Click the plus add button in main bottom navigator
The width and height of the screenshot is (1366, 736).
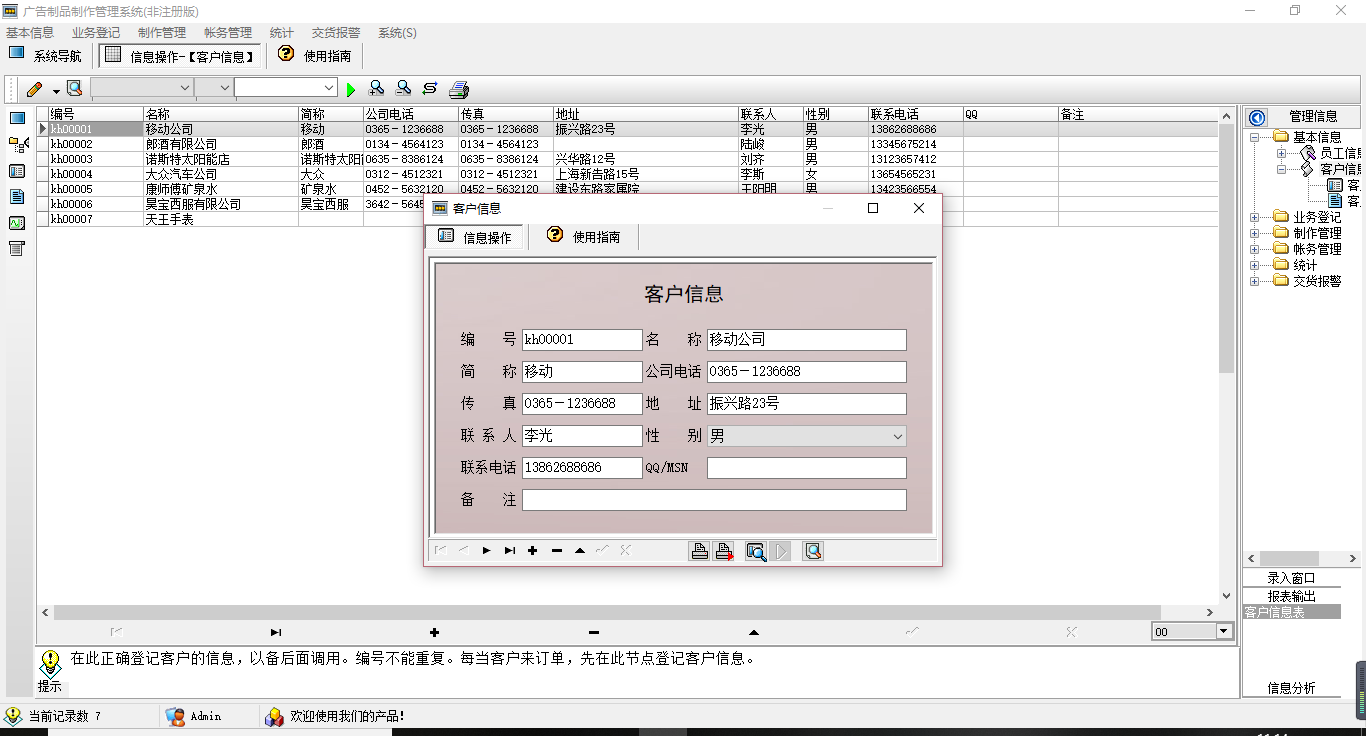(x=434, y=632)
